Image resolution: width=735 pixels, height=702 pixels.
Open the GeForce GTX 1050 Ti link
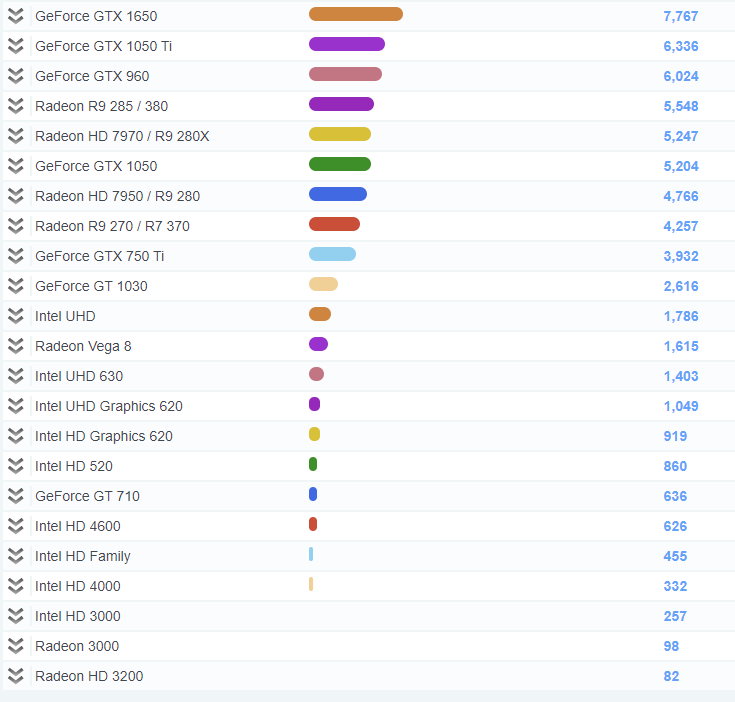[104, 46]
